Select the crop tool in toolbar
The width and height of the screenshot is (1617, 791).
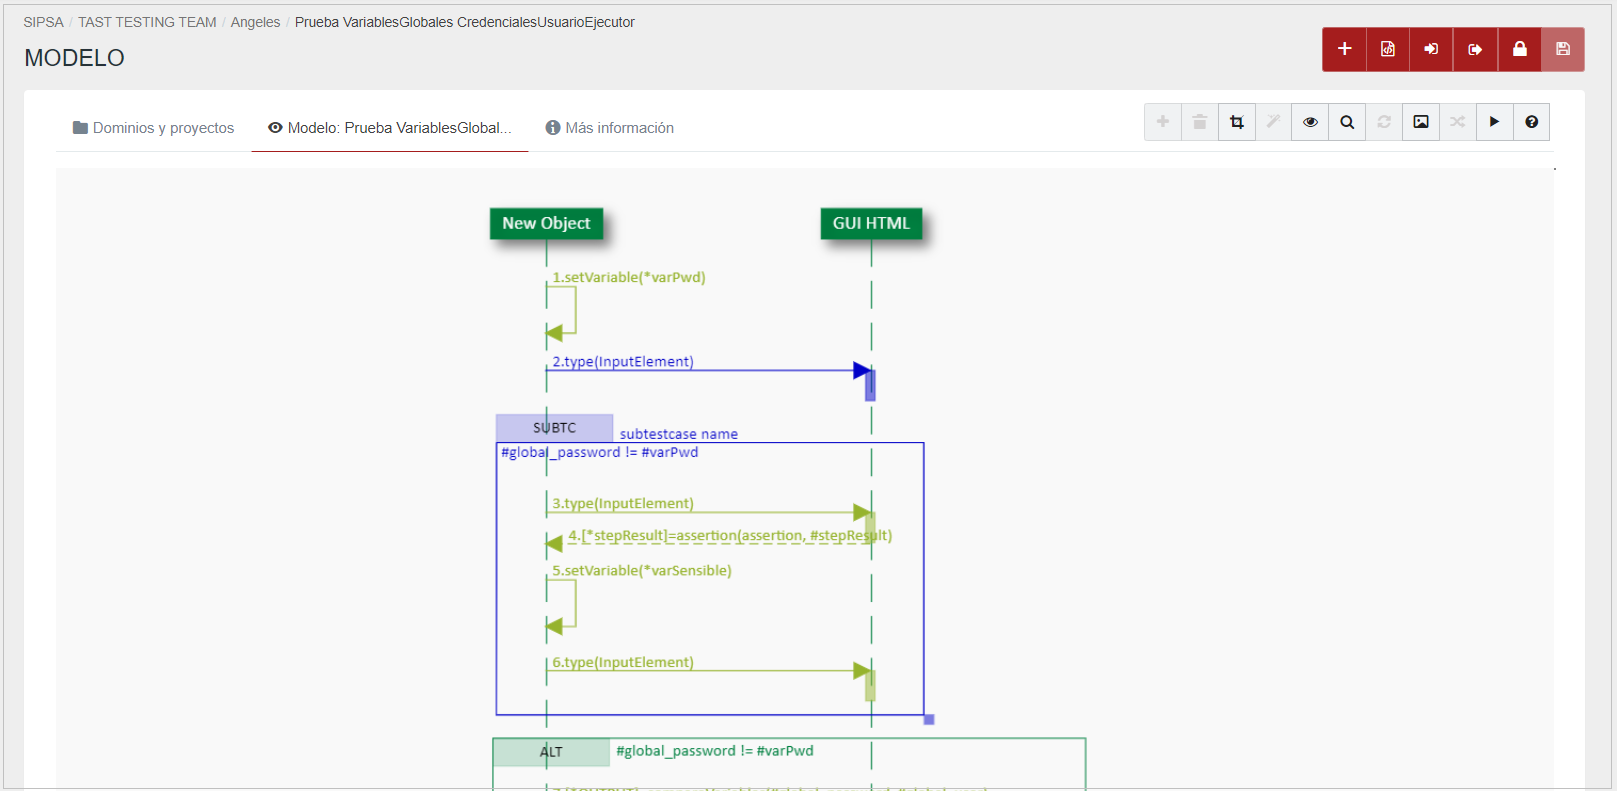[x=1237, y=122]
